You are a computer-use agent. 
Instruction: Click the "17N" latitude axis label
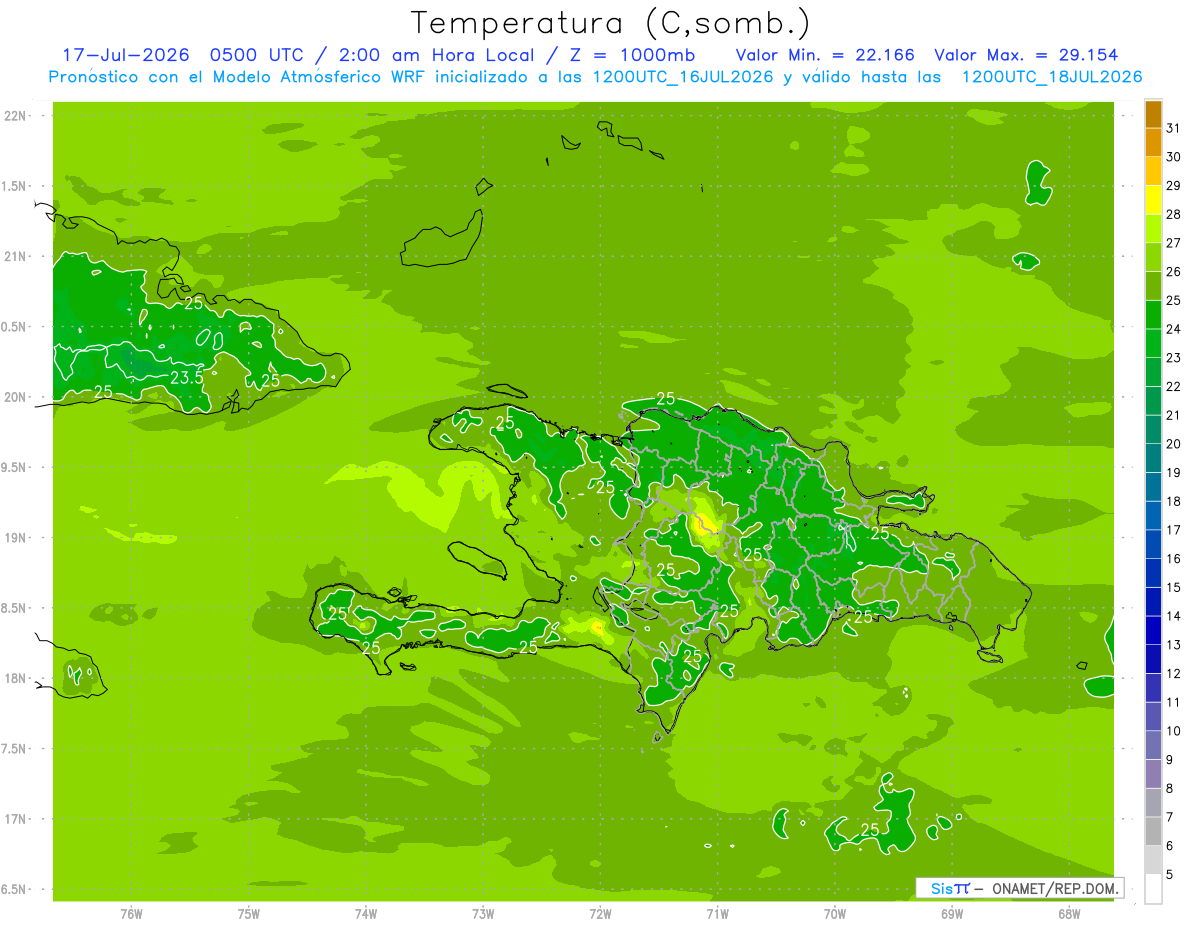pos(16,819)
